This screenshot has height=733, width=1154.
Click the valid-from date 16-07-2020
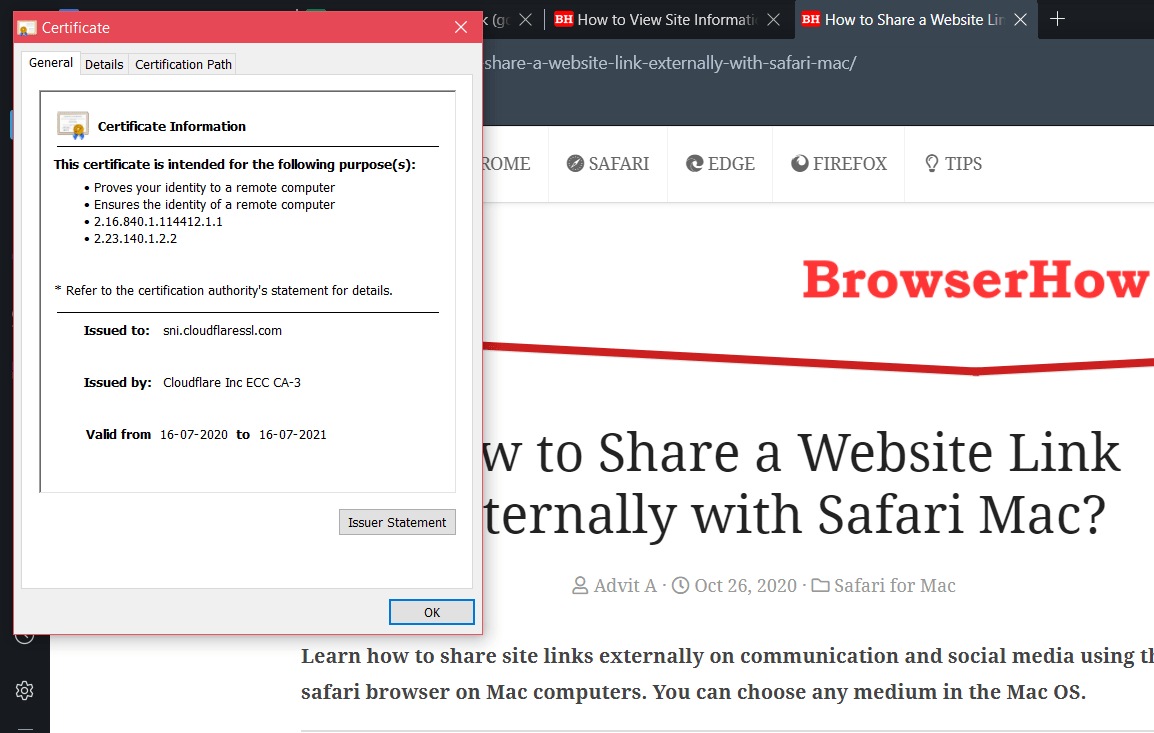click(x=194, y=435)
